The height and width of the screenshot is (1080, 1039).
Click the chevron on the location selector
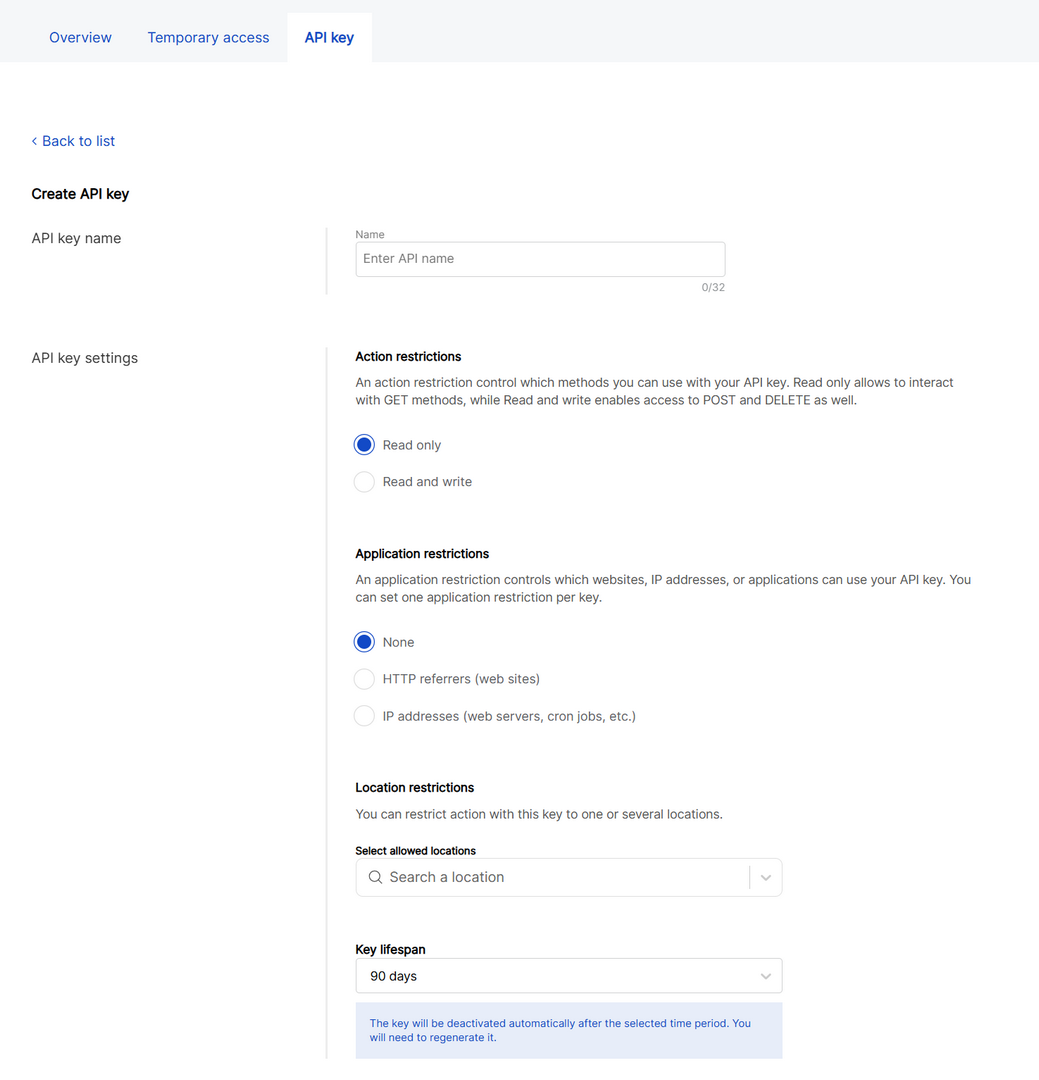point(765,876)
